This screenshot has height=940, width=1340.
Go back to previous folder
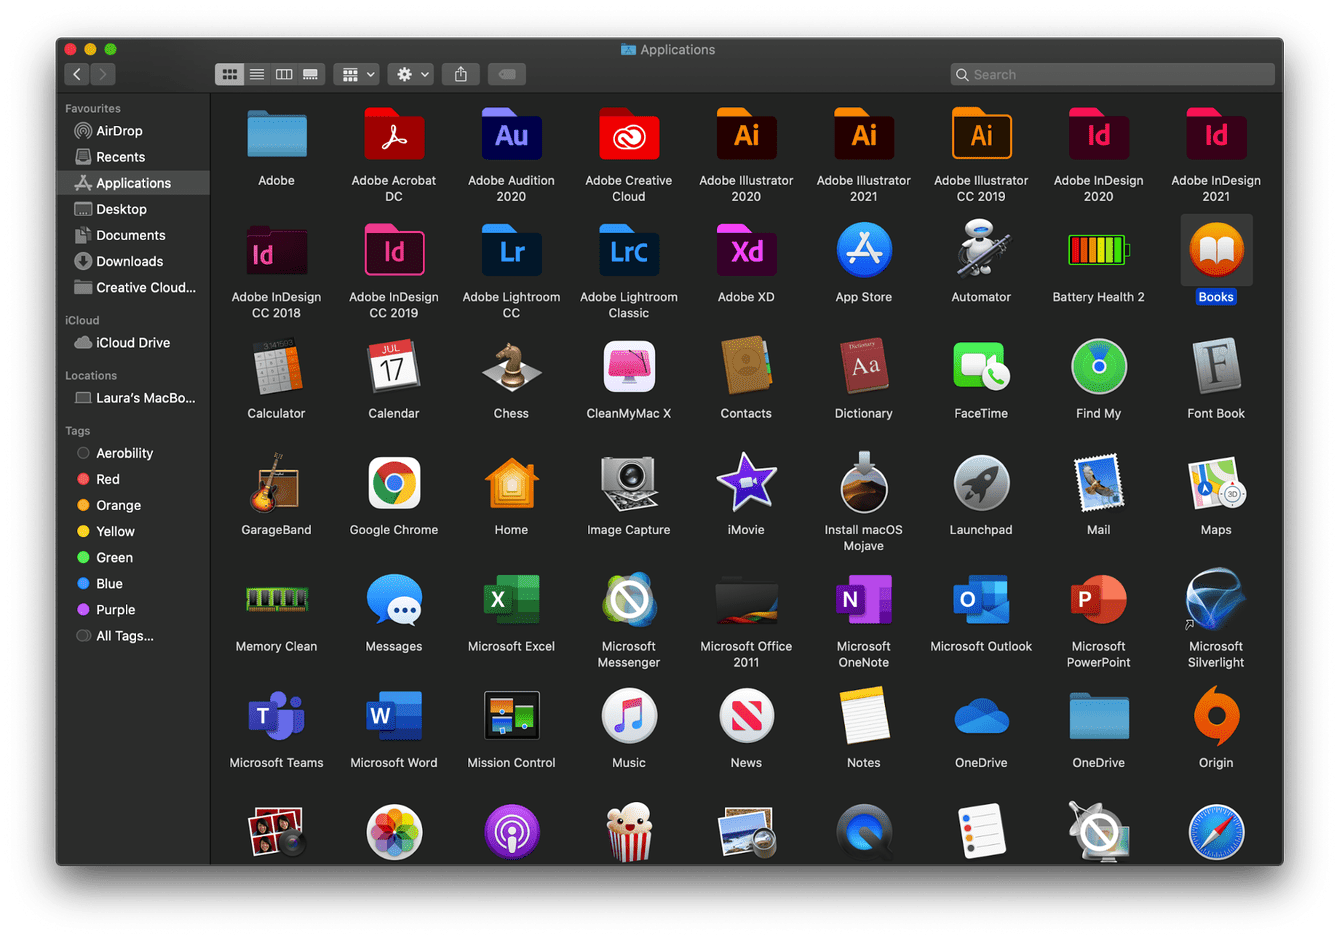click(x=77, y=74)
